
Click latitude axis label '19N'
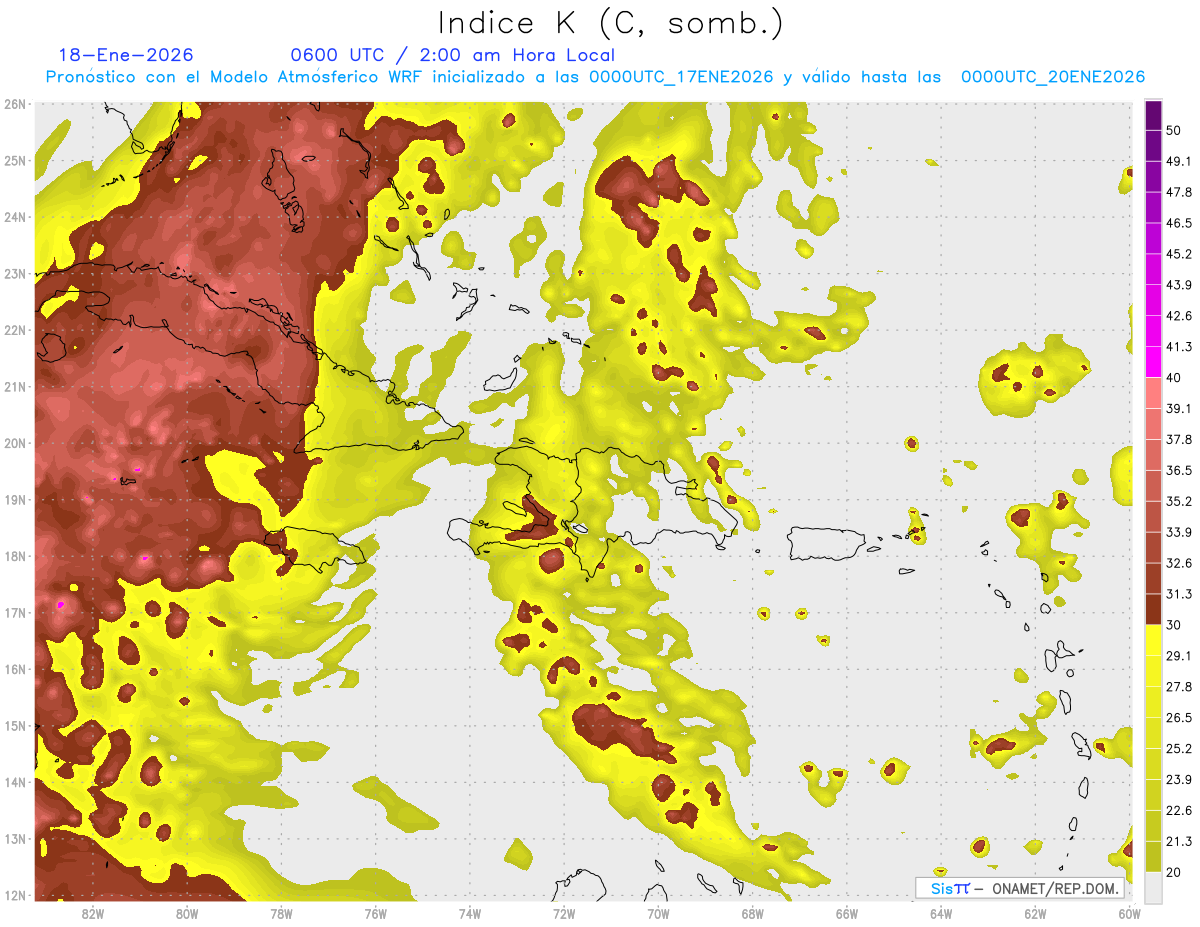tap(14, 500)
